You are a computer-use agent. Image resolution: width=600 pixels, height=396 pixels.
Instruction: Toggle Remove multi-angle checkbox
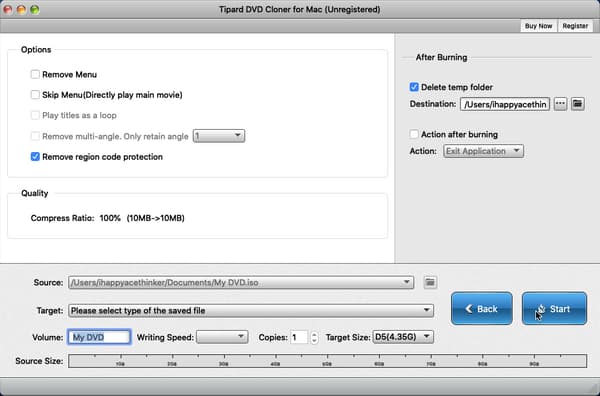[x=35, y=136]
